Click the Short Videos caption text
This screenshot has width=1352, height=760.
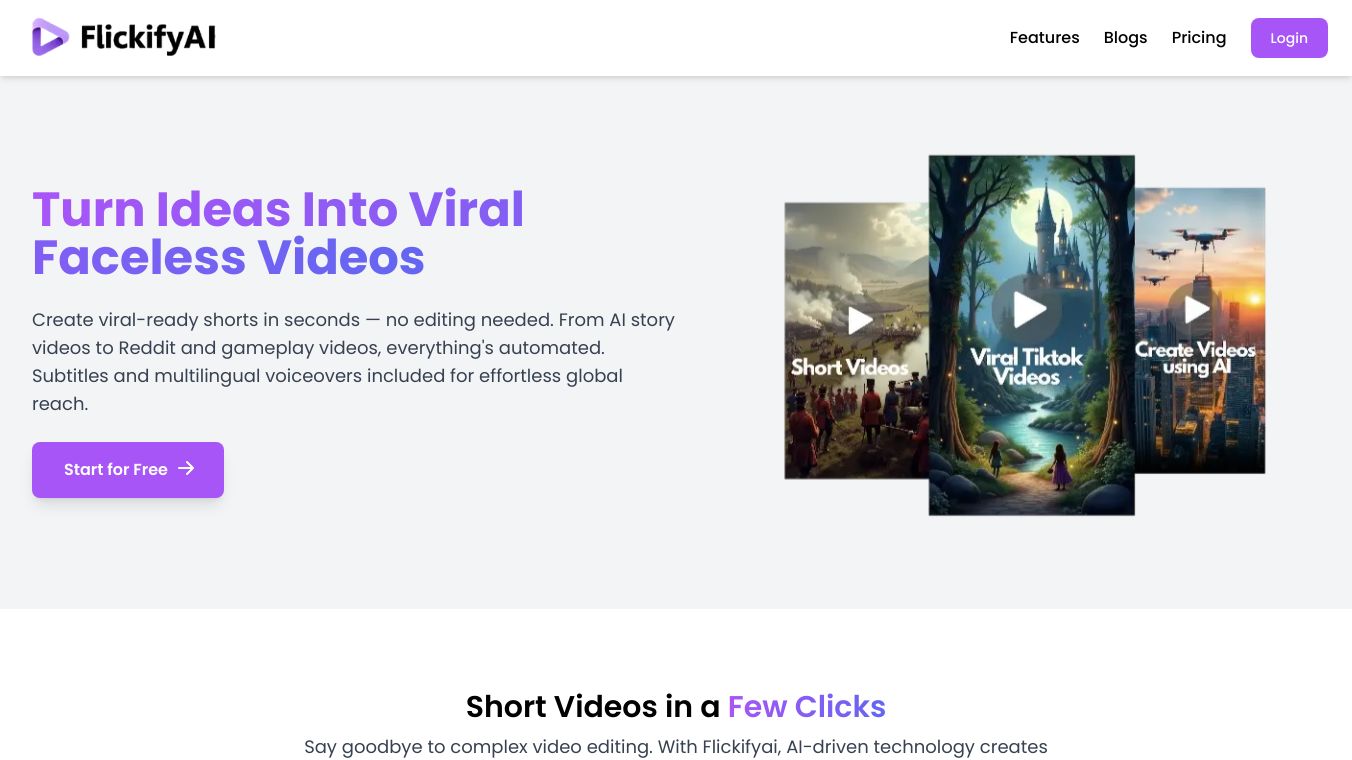(x=850, y=367)
